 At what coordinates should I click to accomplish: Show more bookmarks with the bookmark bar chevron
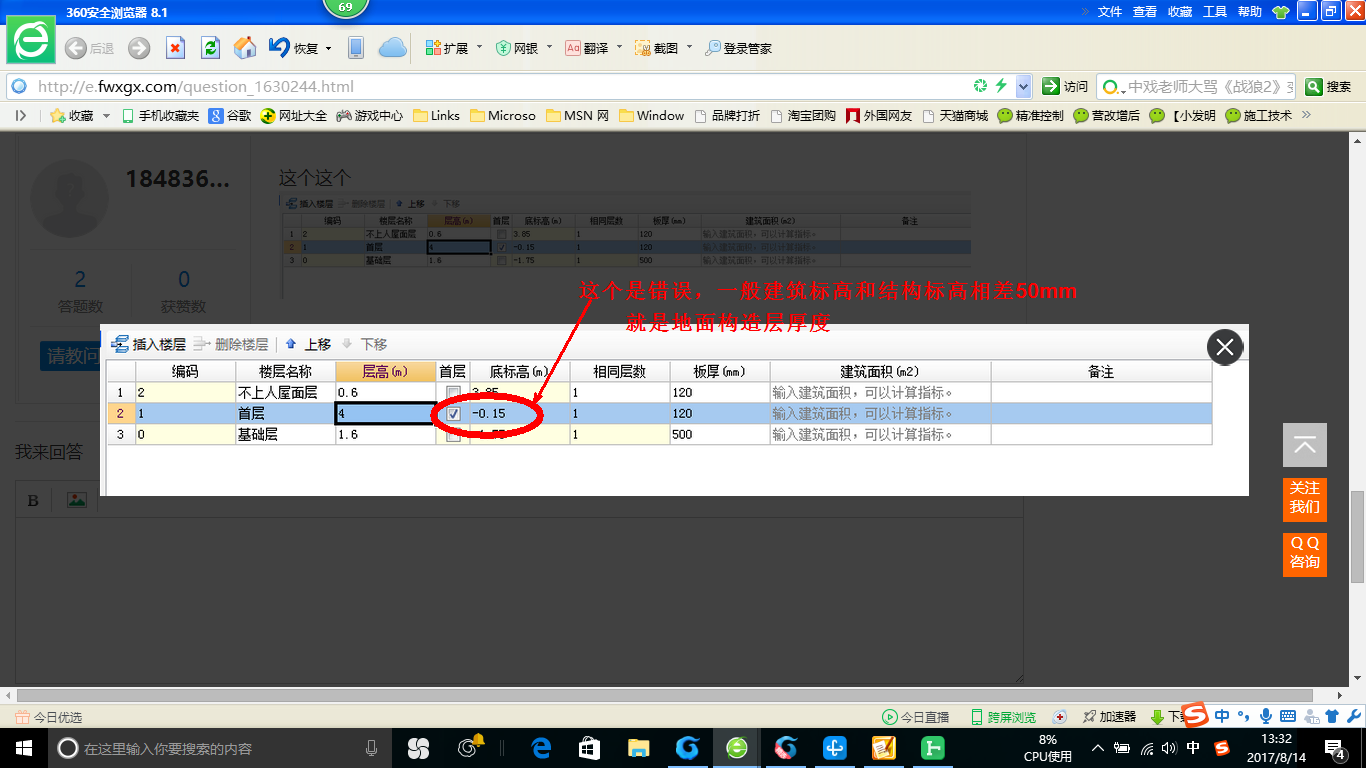pos(1306,116)
